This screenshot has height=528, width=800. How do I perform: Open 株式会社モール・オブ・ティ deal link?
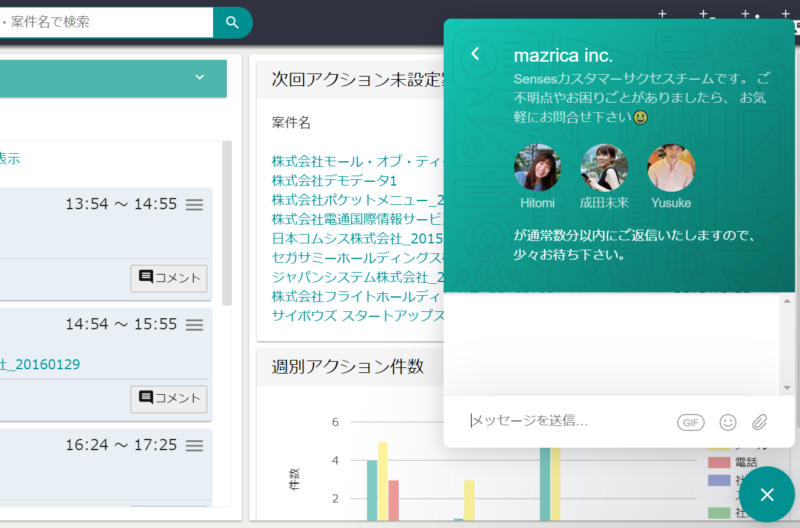pos(358,161)
